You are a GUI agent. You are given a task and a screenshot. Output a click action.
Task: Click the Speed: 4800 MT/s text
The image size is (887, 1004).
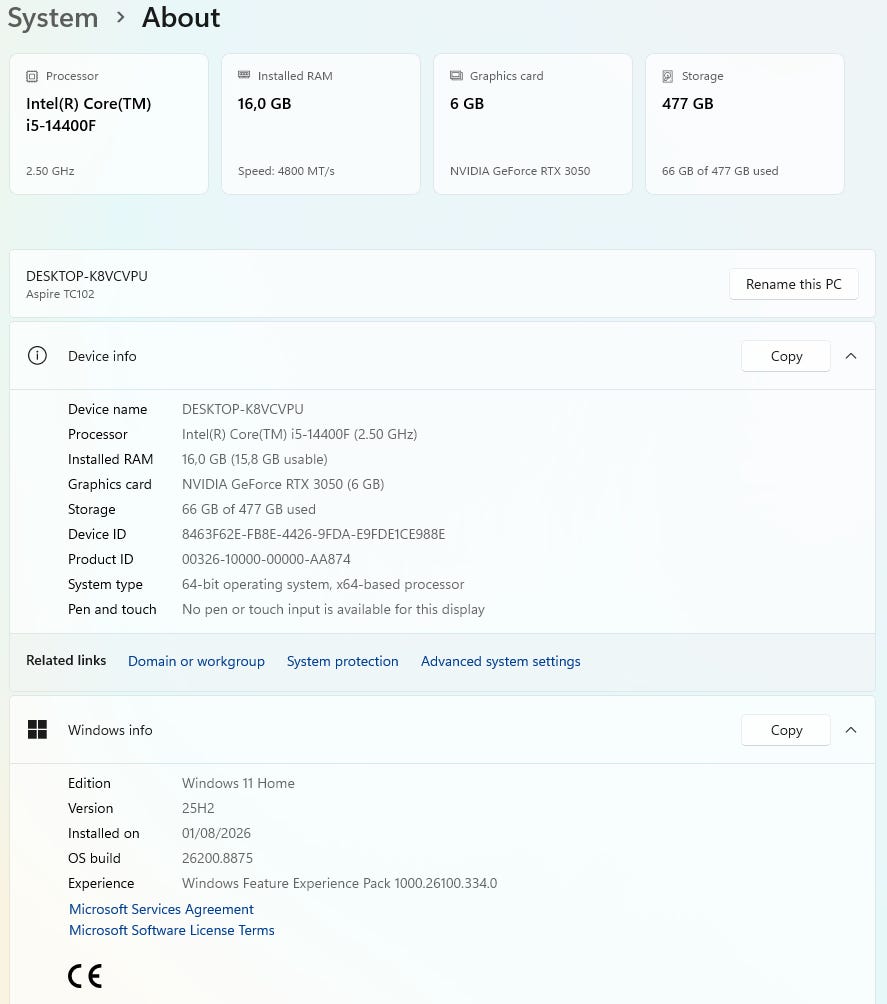pos(286,171)
